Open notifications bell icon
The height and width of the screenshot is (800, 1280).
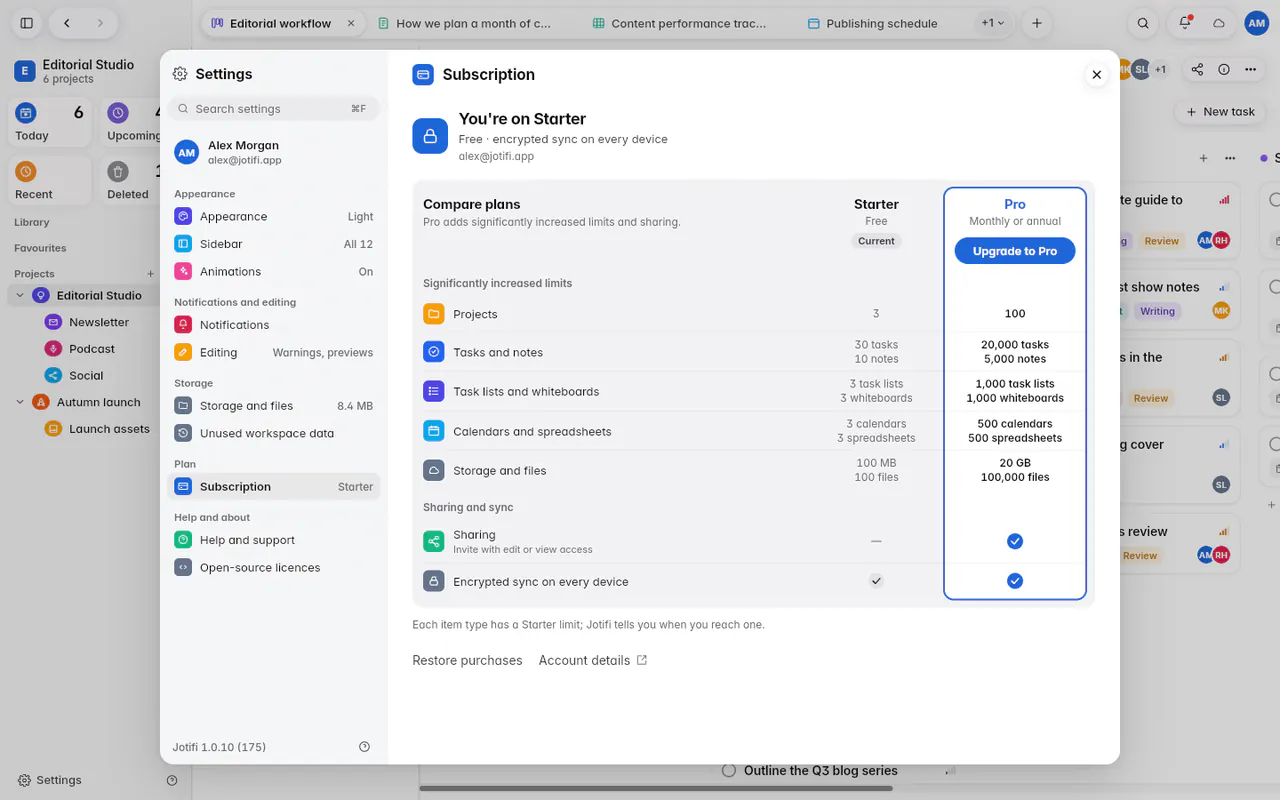click(x=1185, y=23)
